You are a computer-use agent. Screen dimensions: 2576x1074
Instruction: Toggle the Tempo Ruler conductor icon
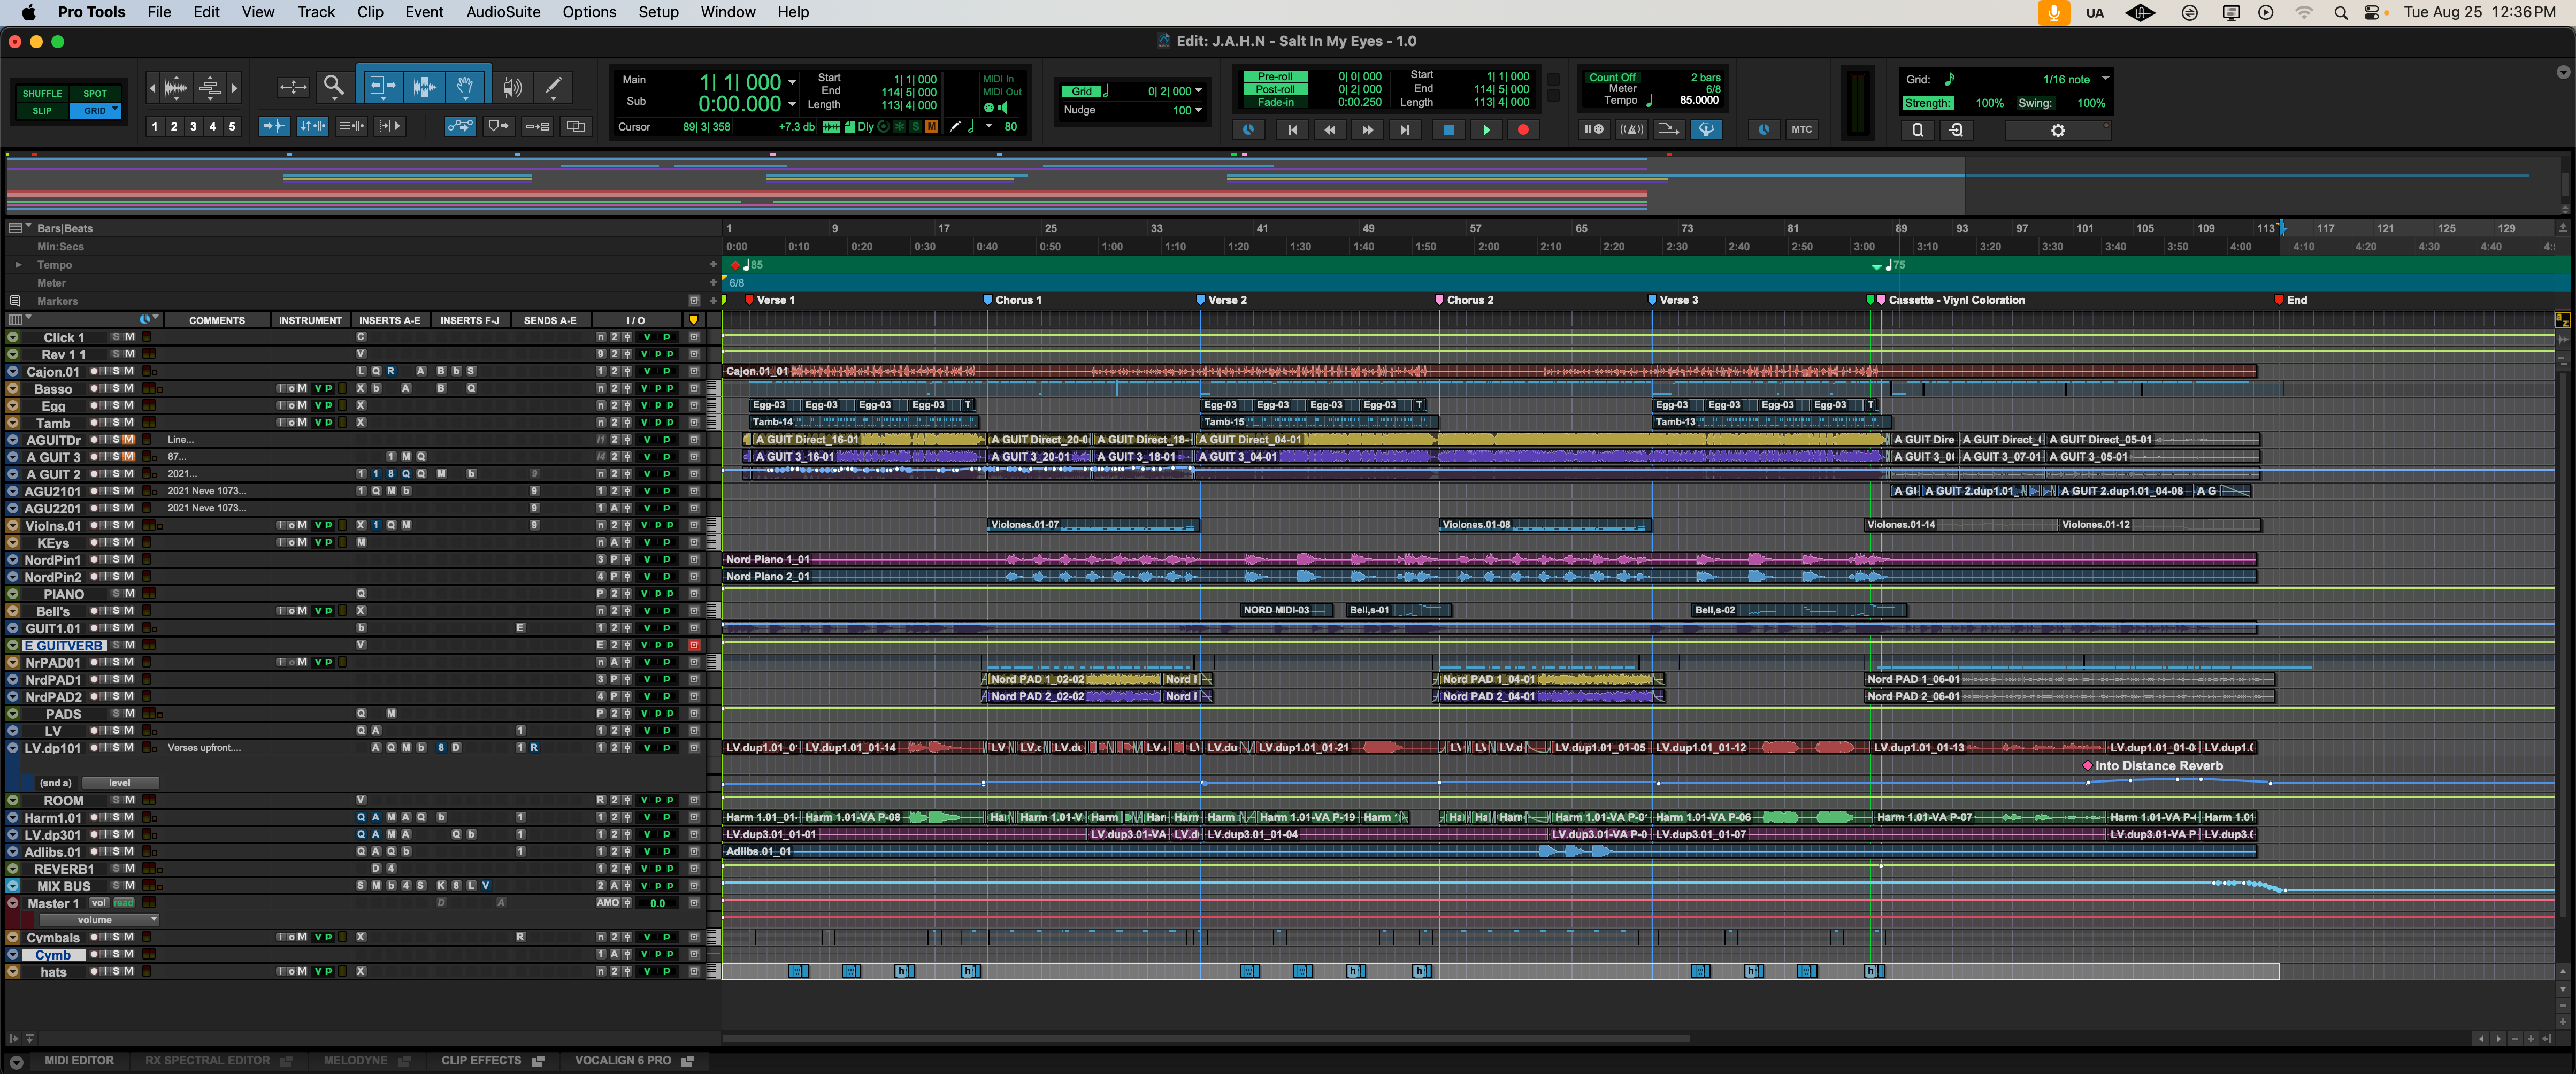[x=1706, y=130]
